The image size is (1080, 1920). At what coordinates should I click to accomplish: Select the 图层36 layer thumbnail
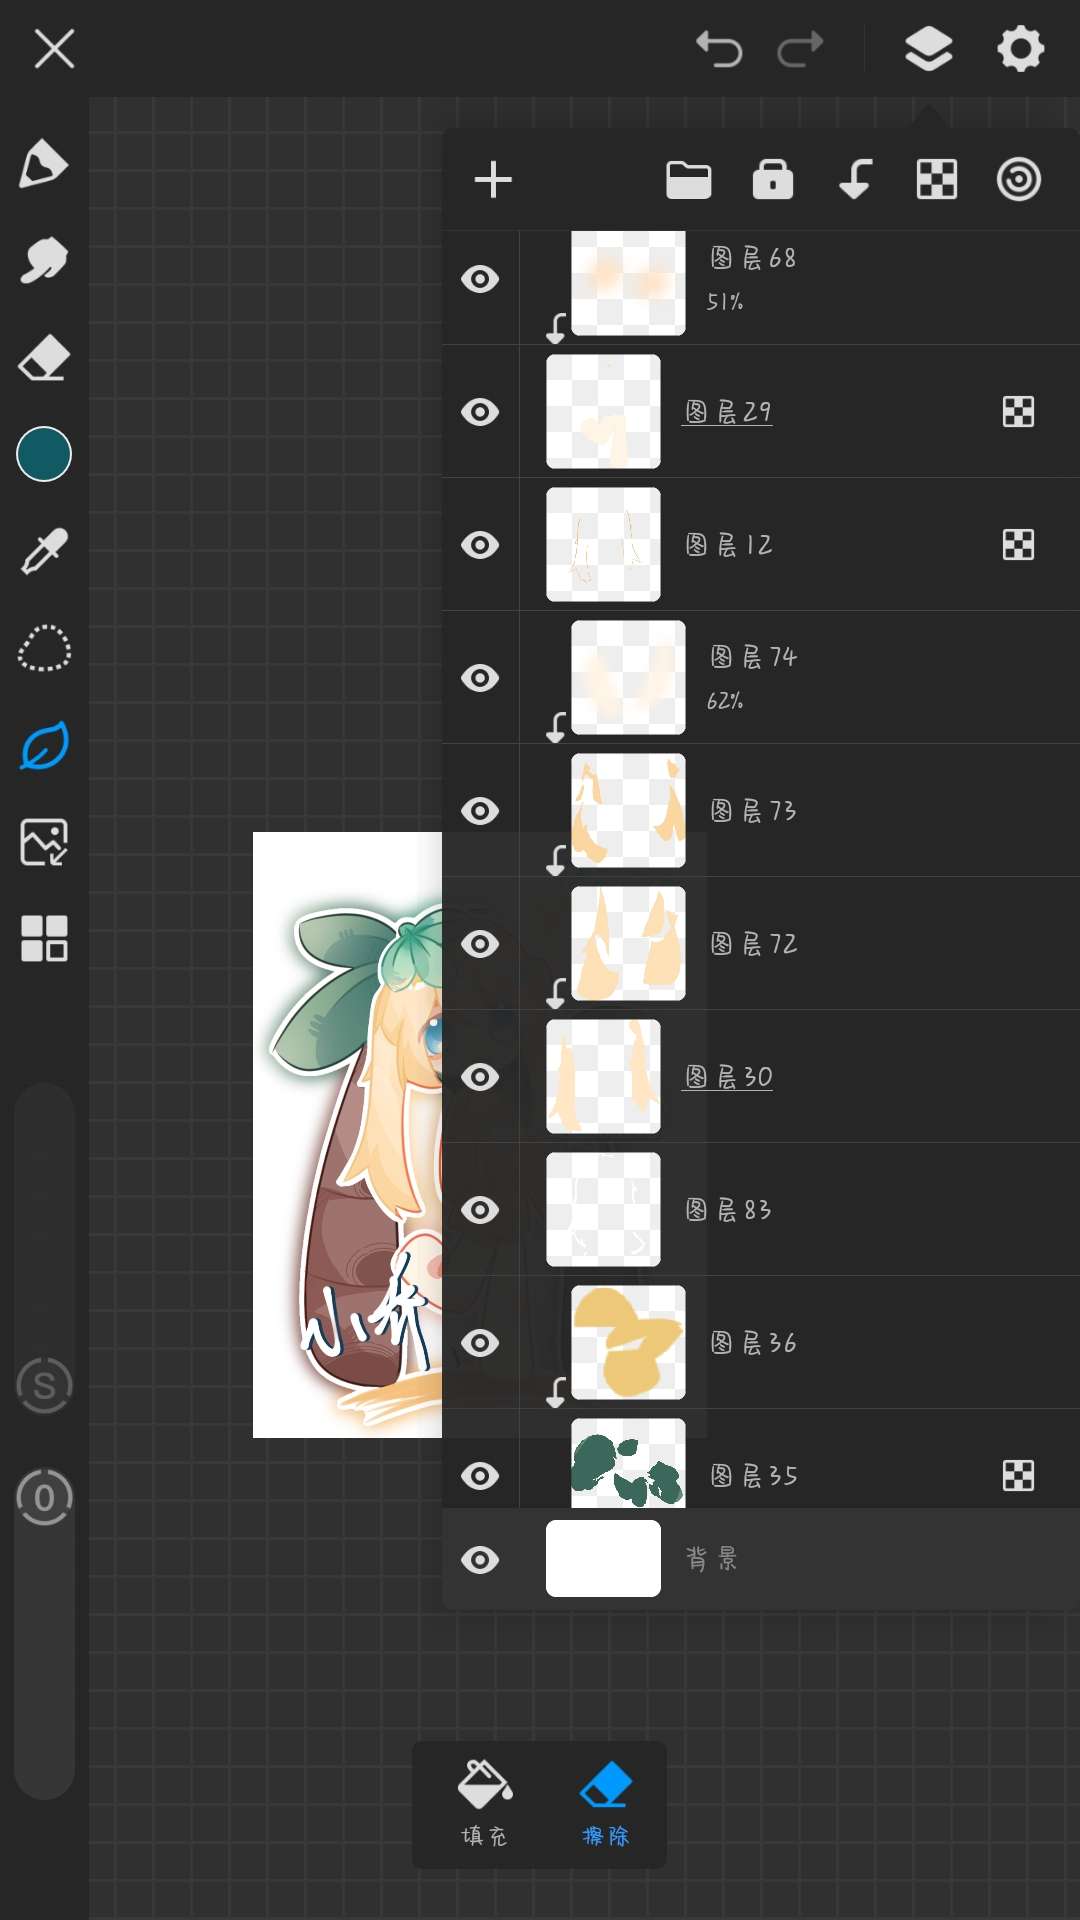coord(628,1343)
